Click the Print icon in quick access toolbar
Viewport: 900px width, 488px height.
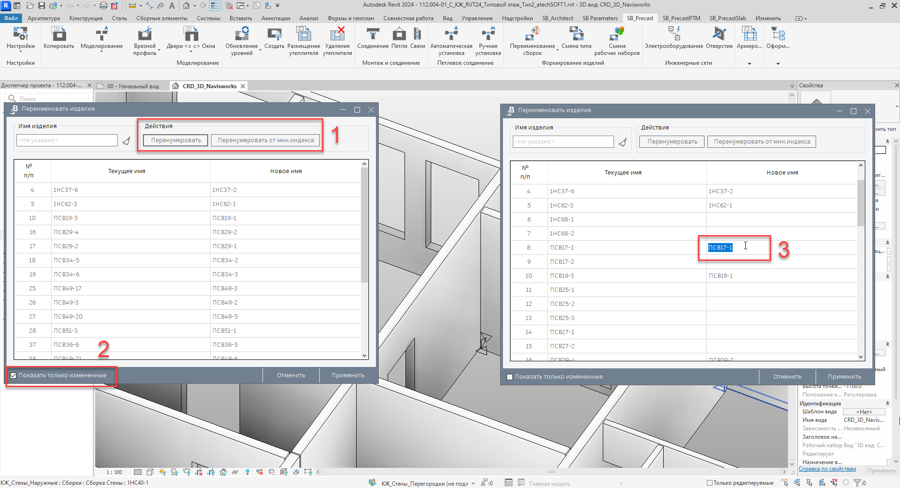(103, 5)
